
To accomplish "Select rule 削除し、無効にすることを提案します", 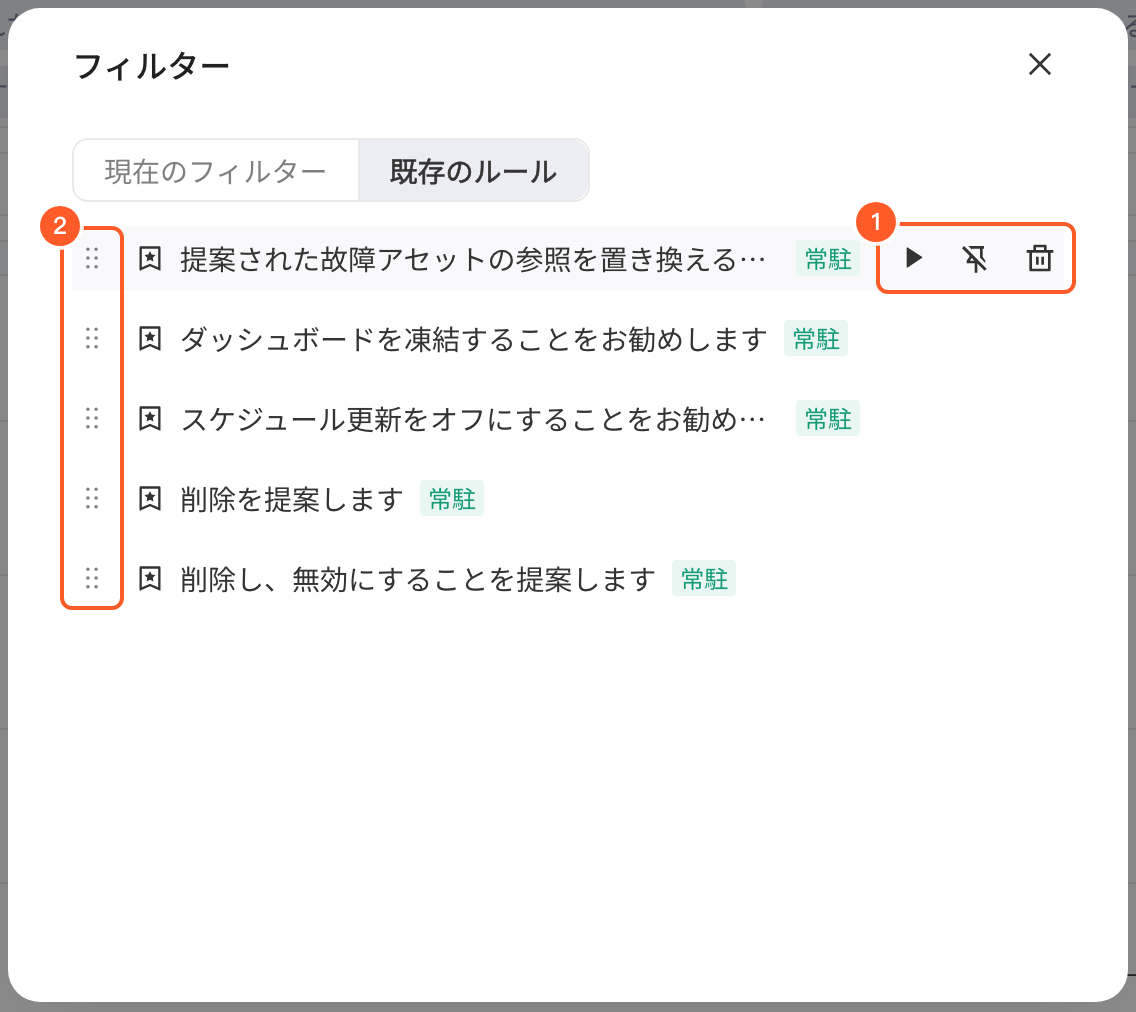I will (418, 579).
